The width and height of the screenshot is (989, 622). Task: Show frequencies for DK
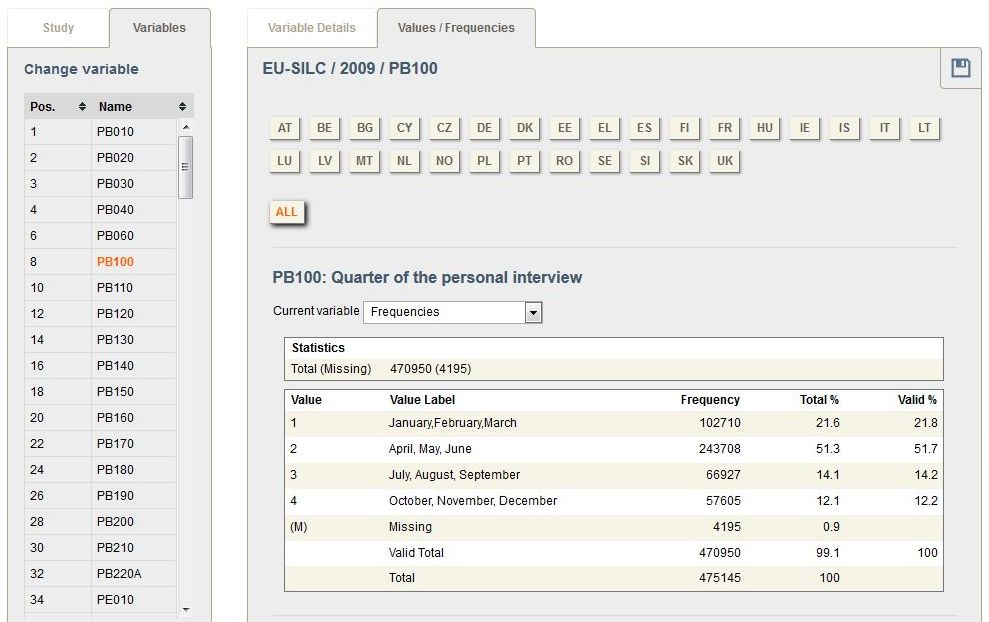(525, 127)
